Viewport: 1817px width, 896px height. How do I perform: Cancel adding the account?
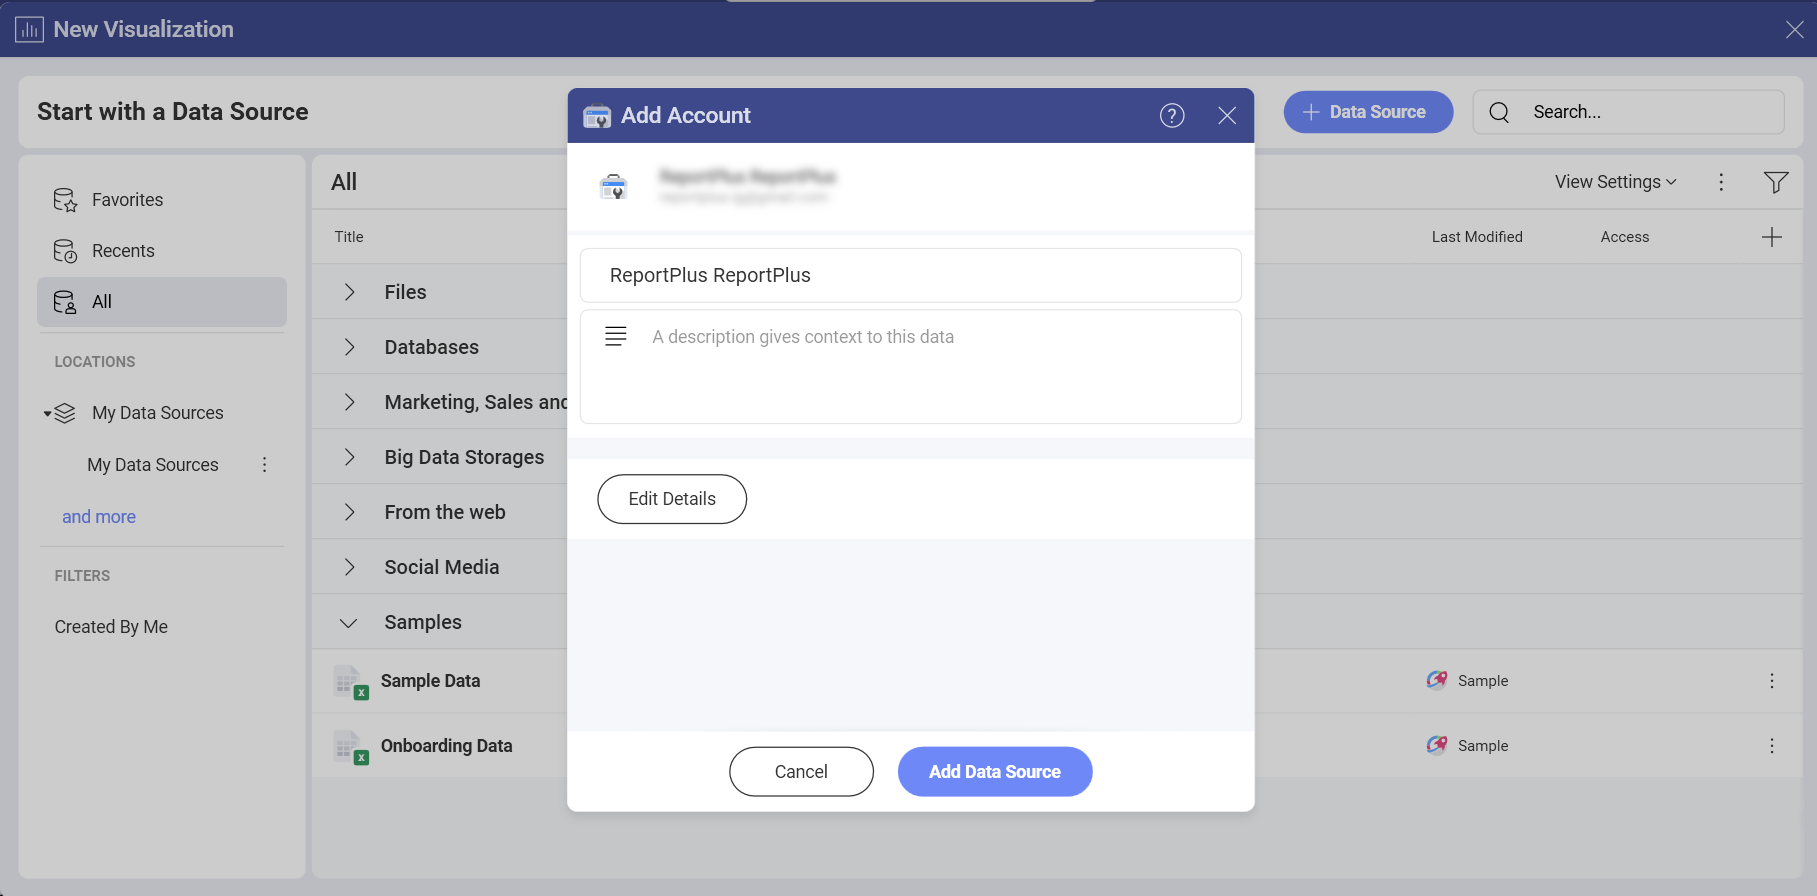(801, 772)
